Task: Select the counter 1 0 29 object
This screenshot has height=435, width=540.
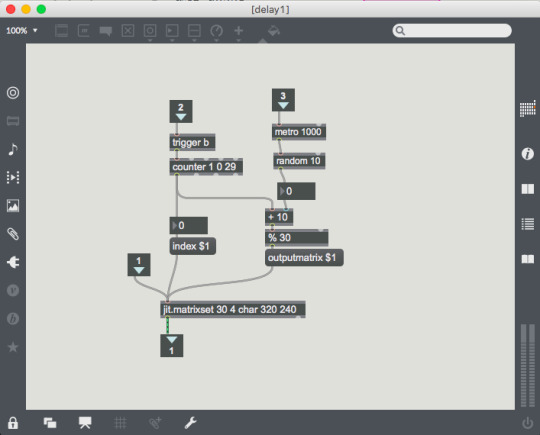Action: pos(206,167)
